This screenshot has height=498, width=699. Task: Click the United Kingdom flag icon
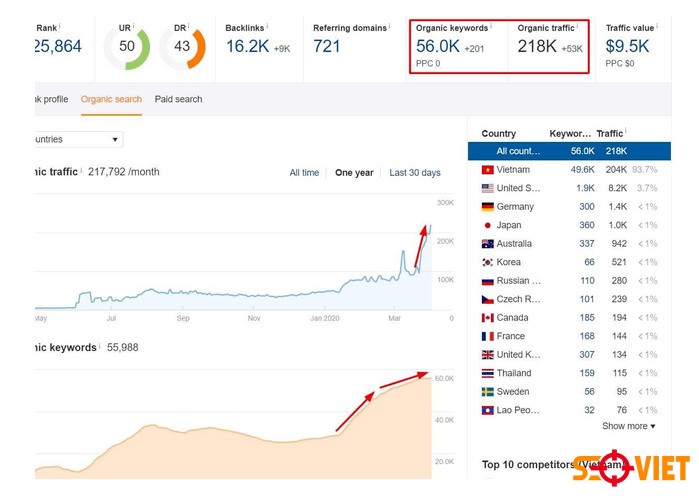click(x=488, y=355)
